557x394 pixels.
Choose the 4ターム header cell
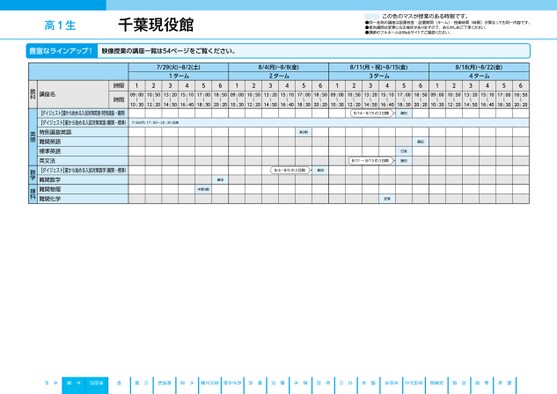point(479,76)
